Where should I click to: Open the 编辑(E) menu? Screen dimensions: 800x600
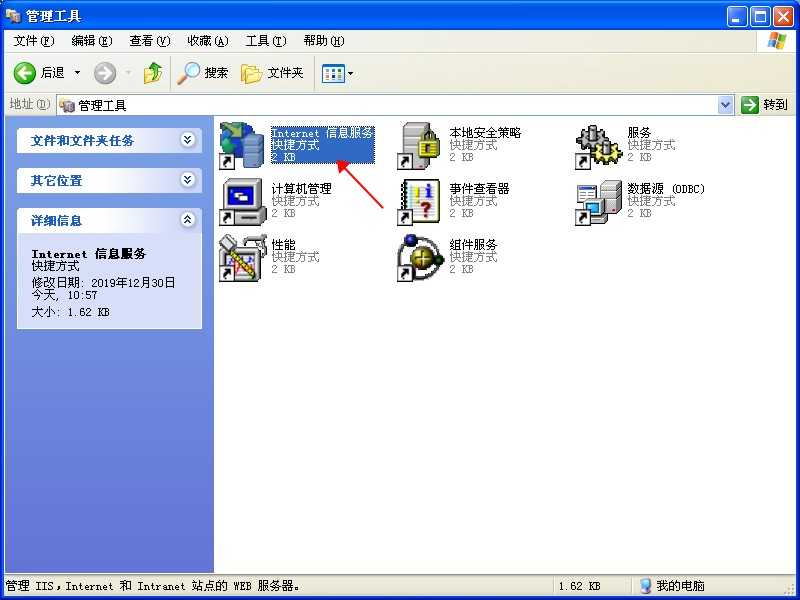(x=92, y=41)
